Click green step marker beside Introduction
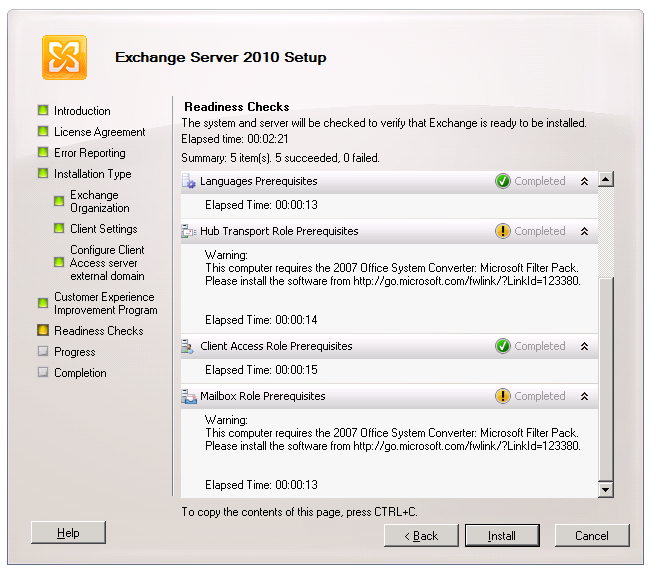Image resolution: width=668 pixels, height=581 pixels. point(43,110)
